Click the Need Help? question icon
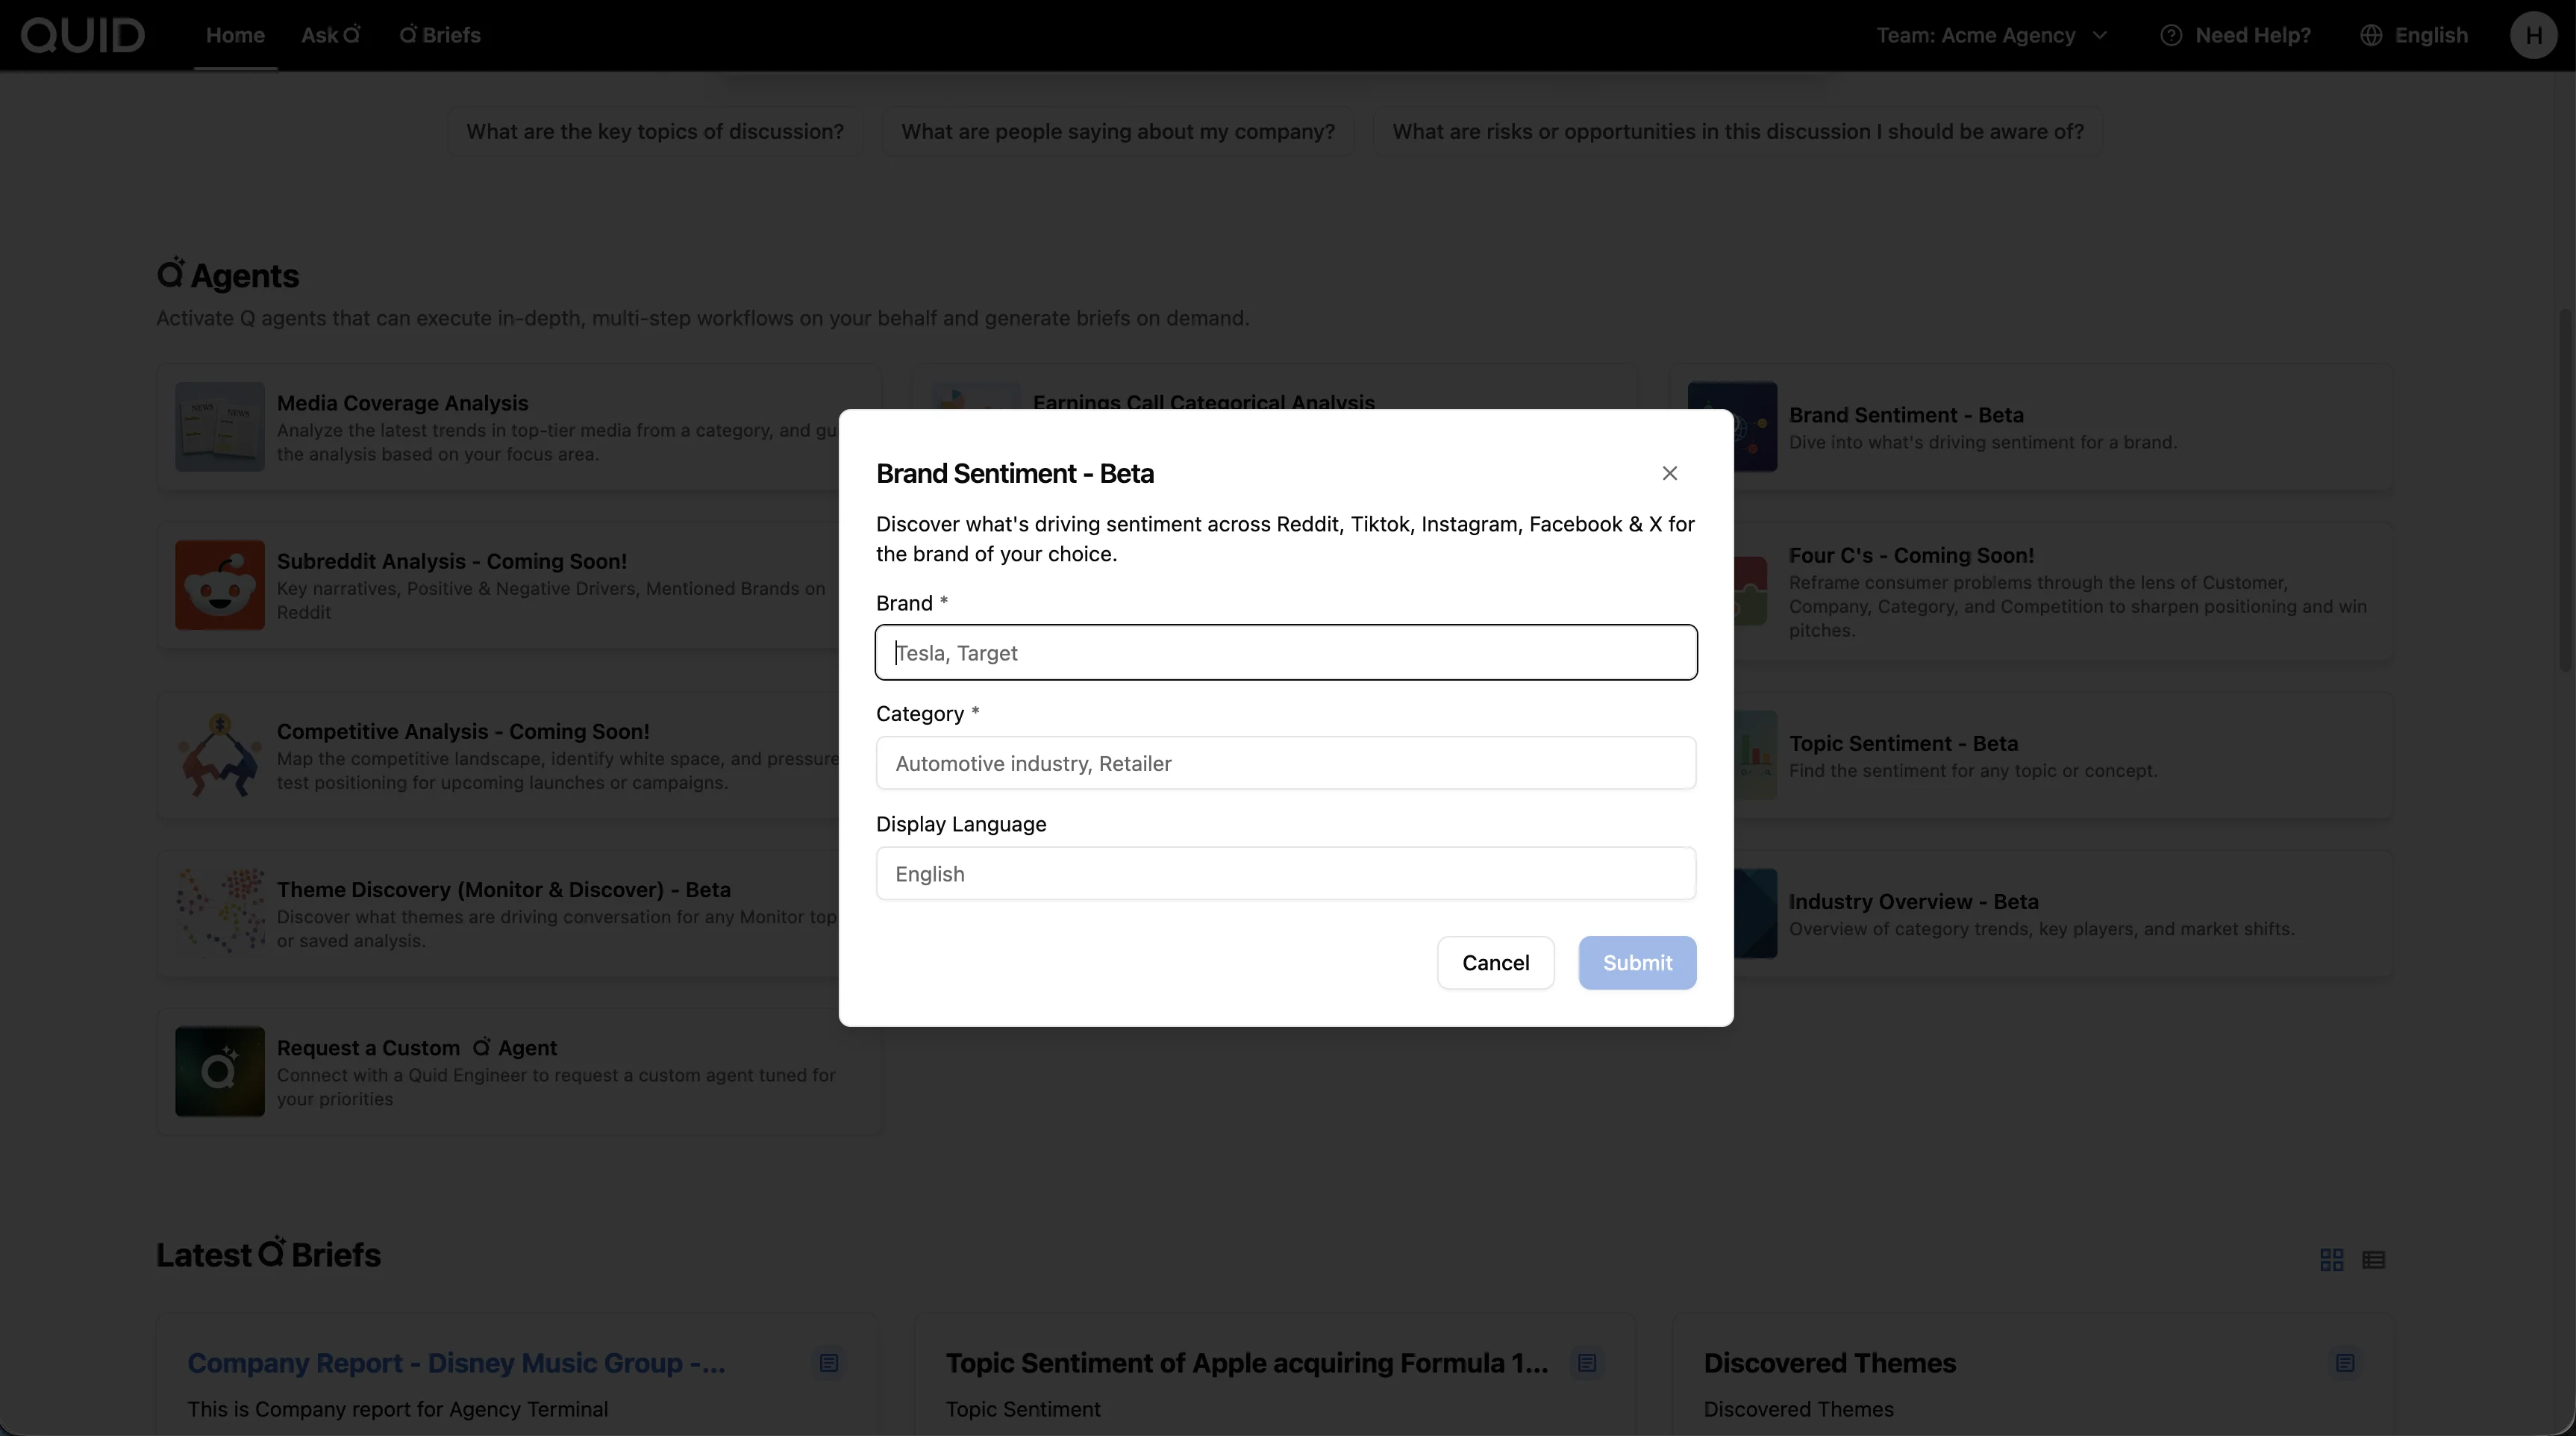The height and width of the screenshot is (1436, 2576). [x=2170, y=35]
